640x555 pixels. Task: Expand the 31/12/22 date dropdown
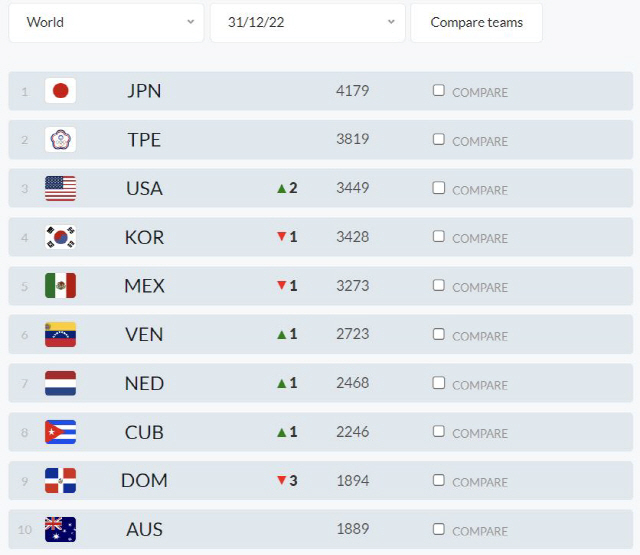click(x=308, y=22)
